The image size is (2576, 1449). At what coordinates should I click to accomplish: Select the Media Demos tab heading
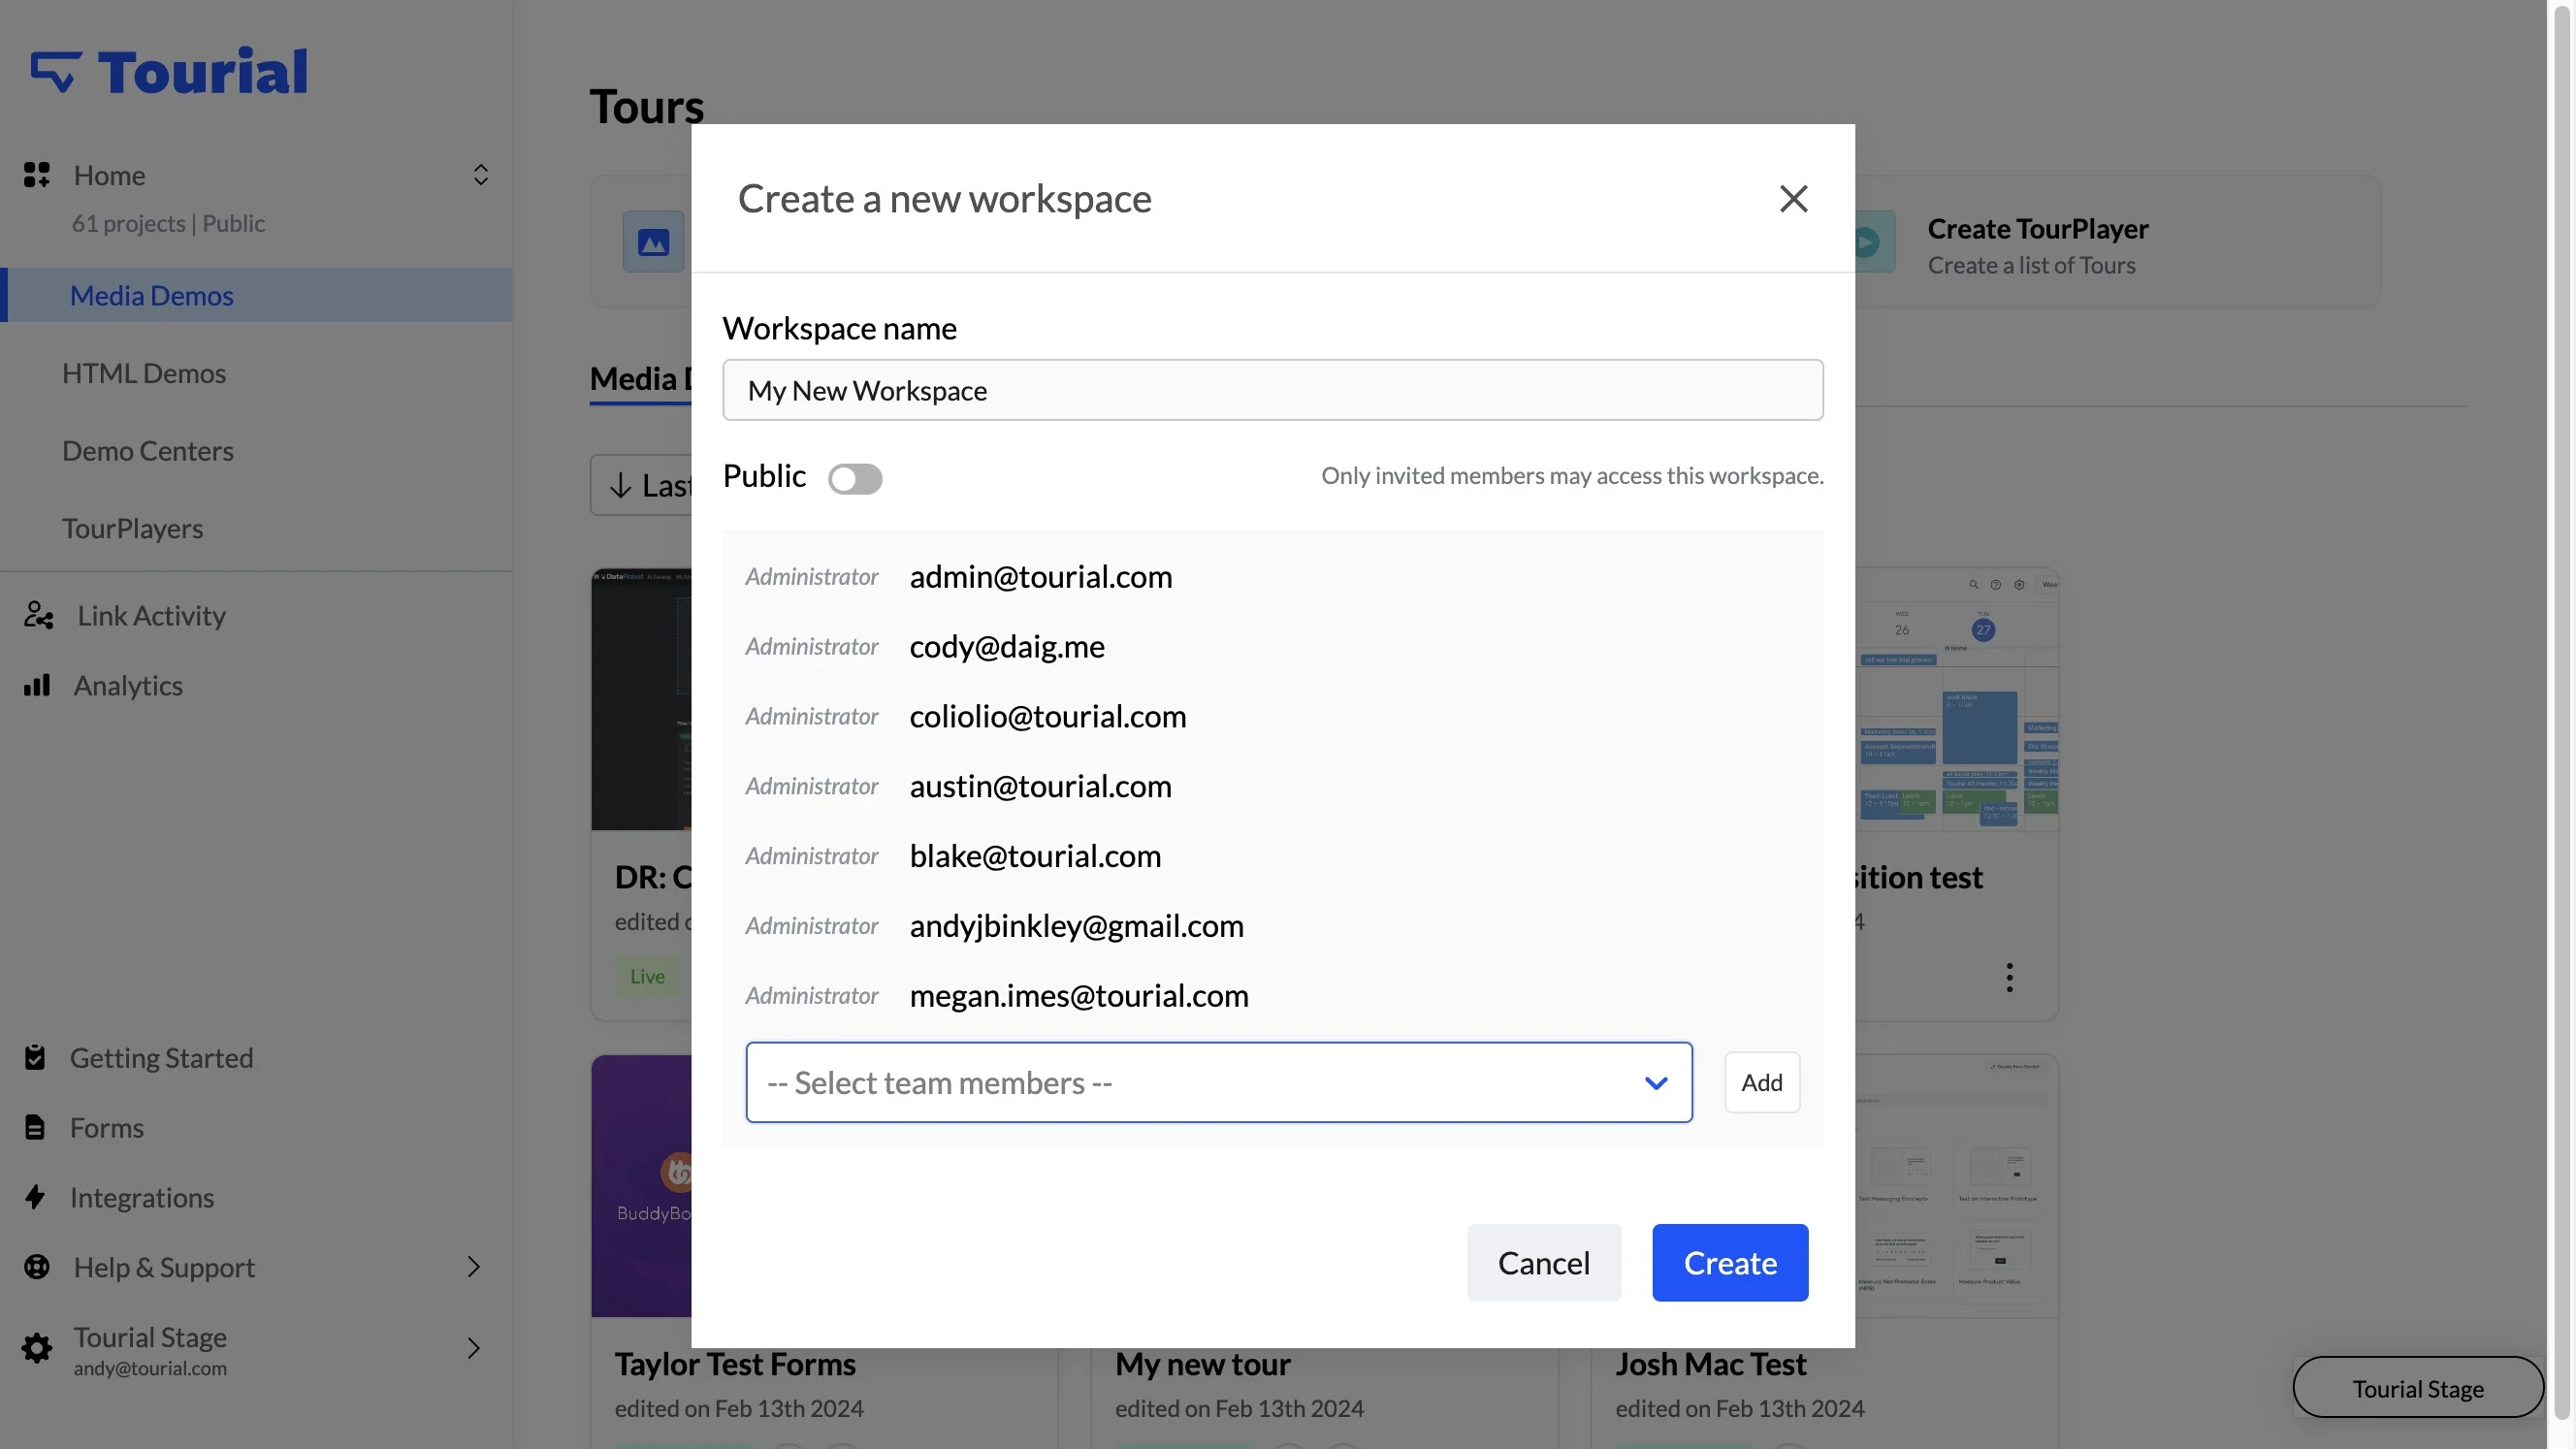pyautogui.click(x=641, y=380)
